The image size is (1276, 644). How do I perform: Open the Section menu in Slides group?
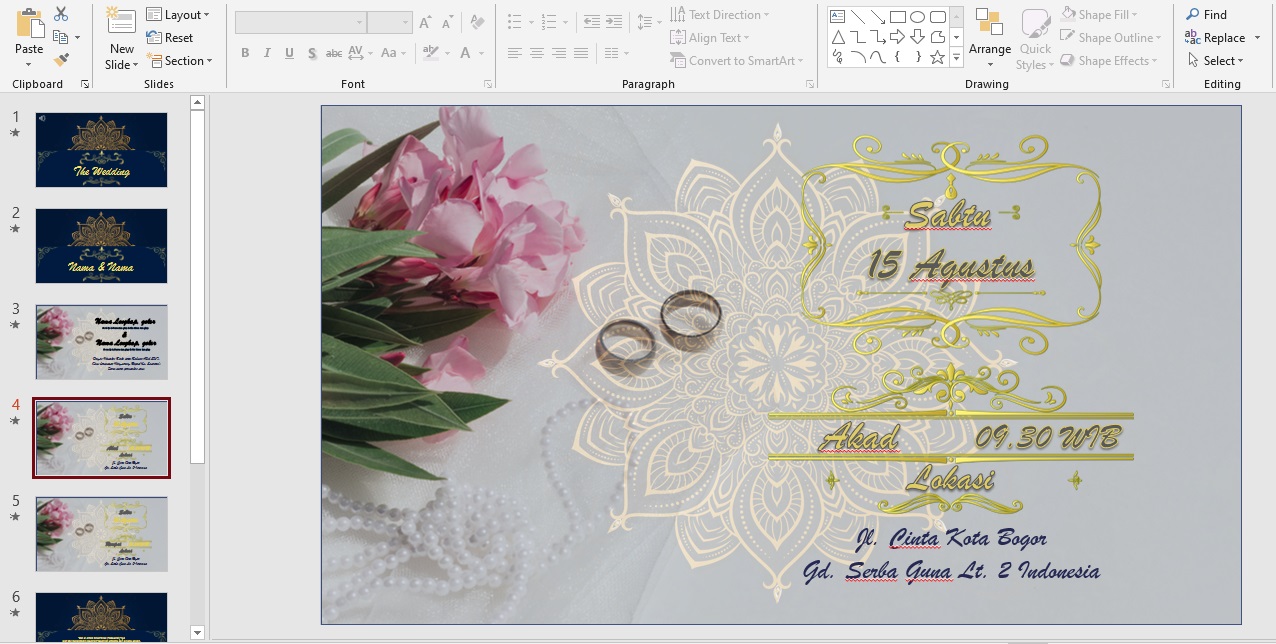point(181,60)
